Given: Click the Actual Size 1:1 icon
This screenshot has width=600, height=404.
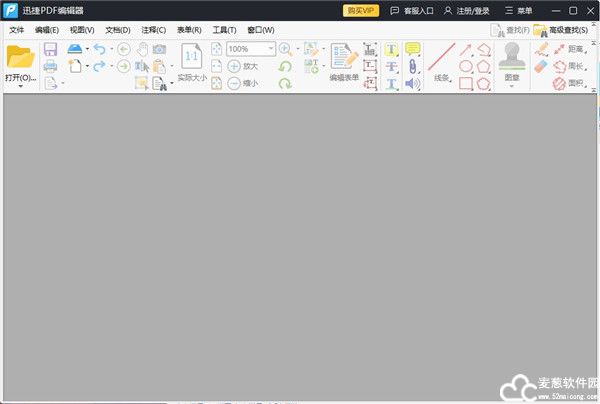Looking at the screenshot, I should (191, 56).
